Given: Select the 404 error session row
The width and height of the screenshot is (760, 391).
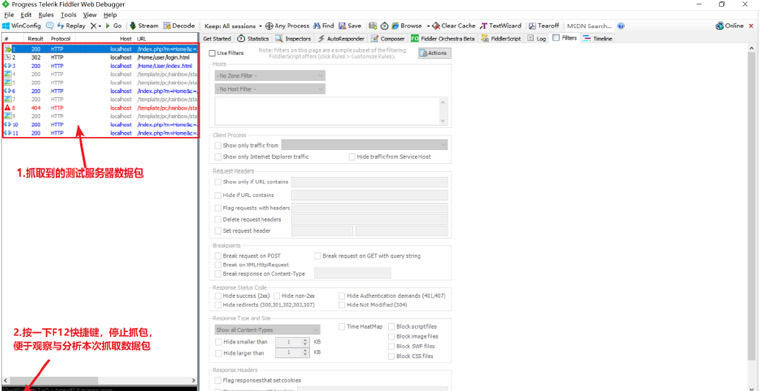Looking at the screenshot, I should point(100,108).
